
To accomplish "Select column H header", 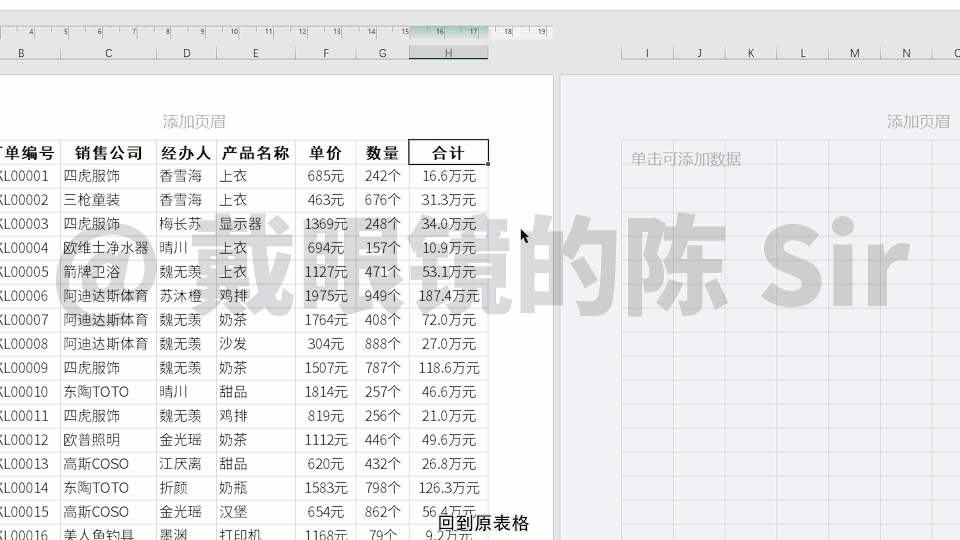I will point(449,53).
